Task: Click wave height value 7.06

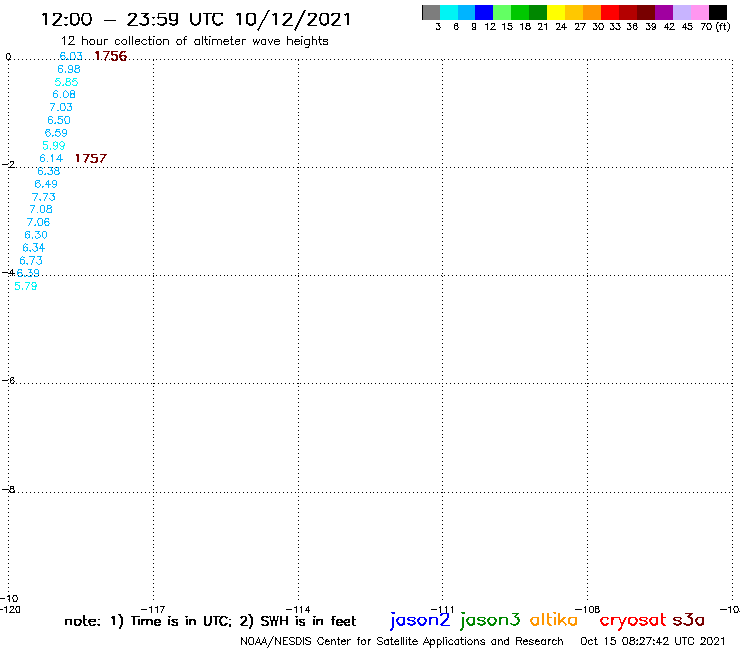Action: [38, 222]
